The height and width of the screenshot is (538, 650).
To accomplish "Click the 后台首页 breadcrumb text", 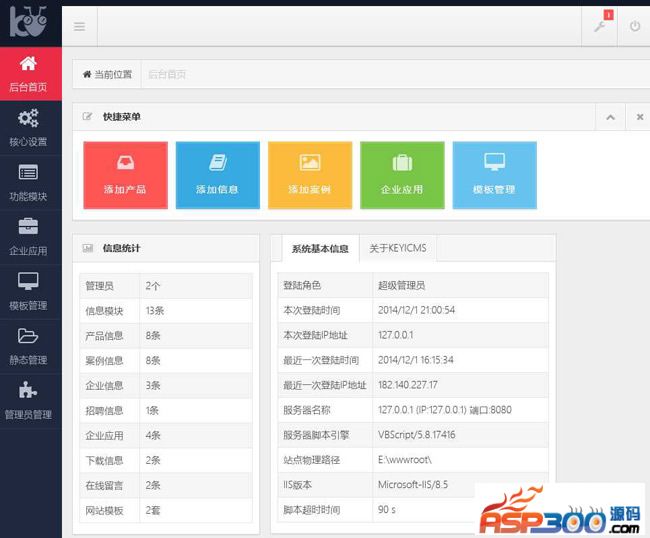I will pos(167,75).
